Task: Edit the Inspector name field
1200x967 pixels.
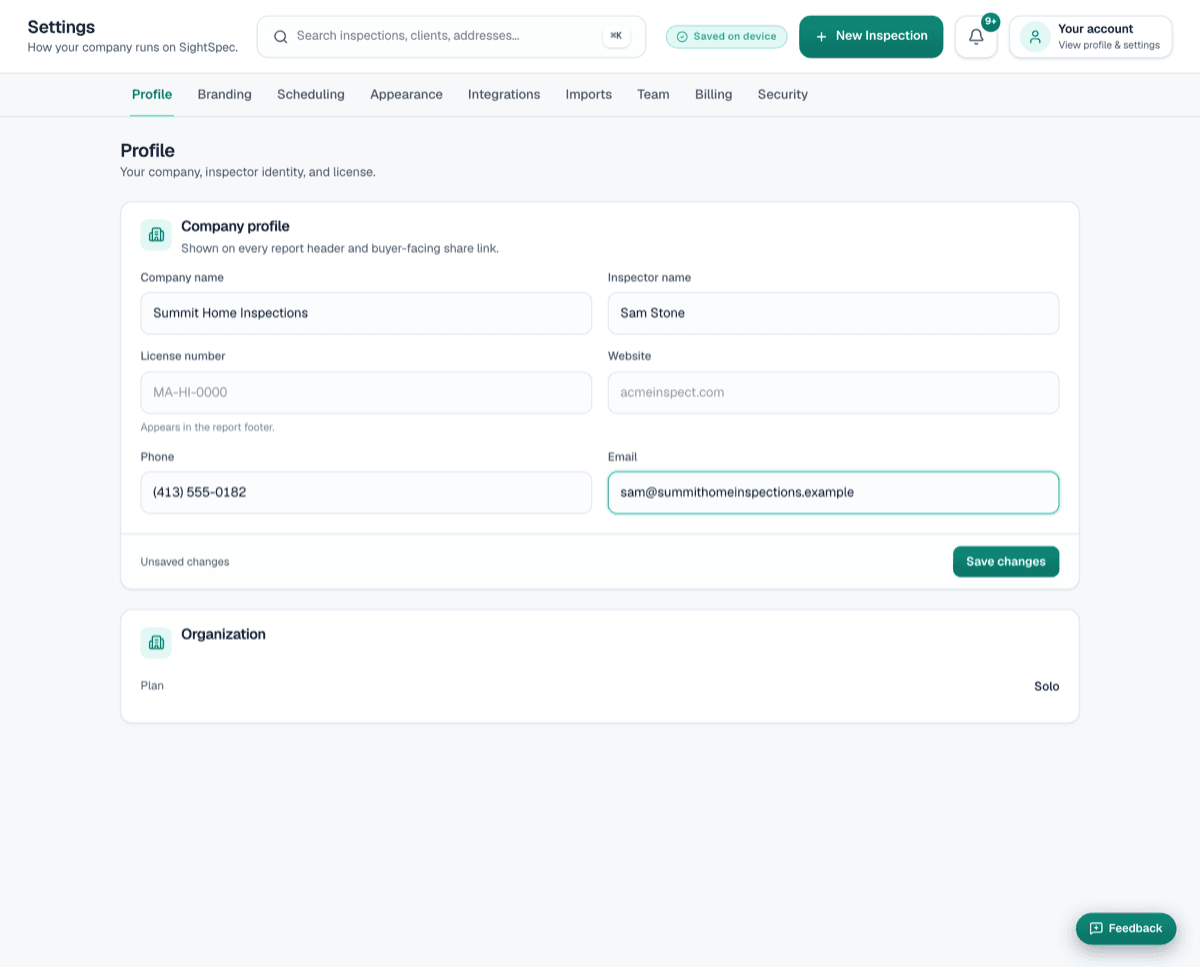Action: tap(833, 313)
